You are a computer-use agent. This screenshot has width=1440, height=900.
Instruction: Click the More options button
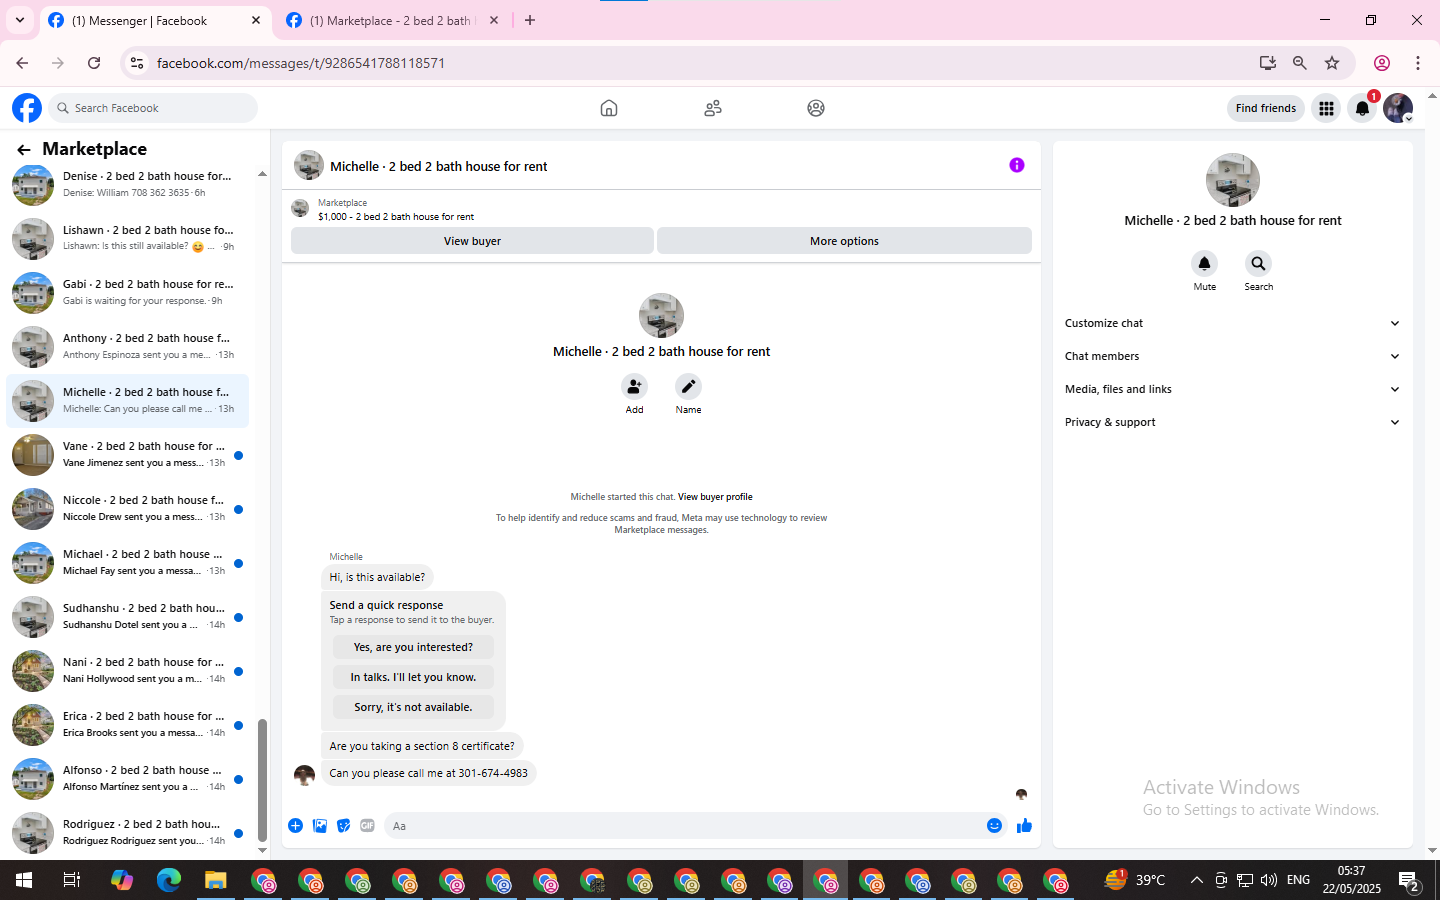844,241
